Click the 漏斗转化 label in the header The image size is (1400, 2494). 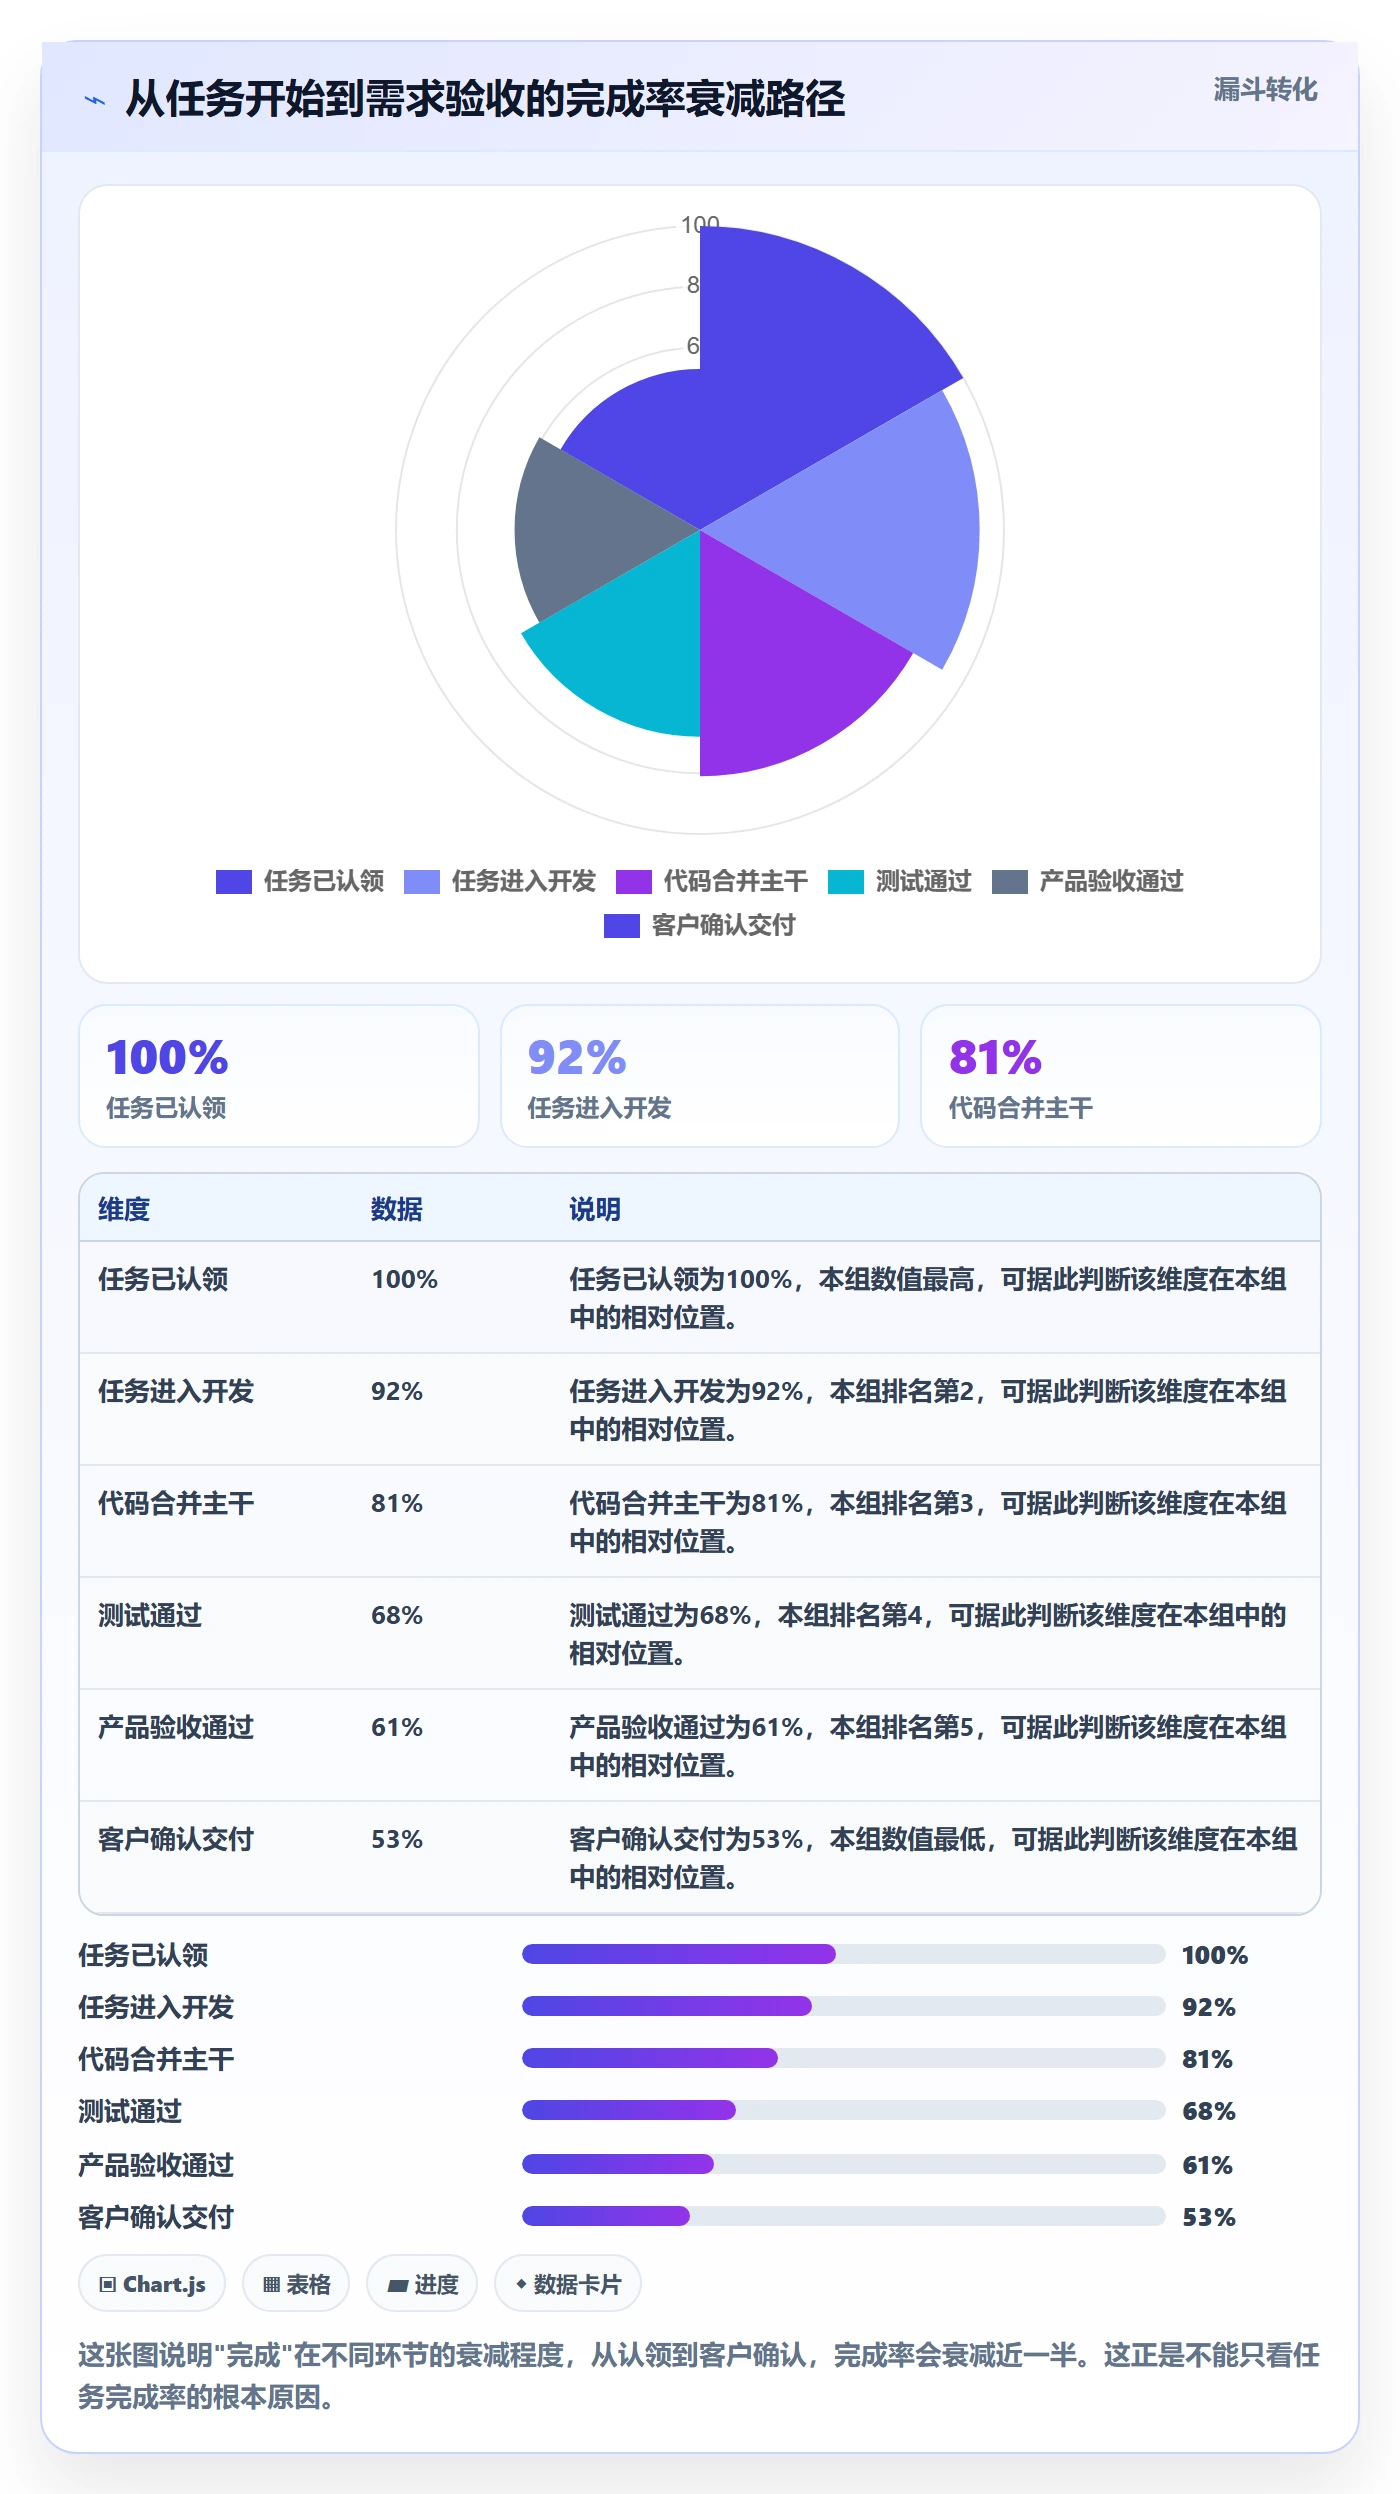(x=1265, y=90)
